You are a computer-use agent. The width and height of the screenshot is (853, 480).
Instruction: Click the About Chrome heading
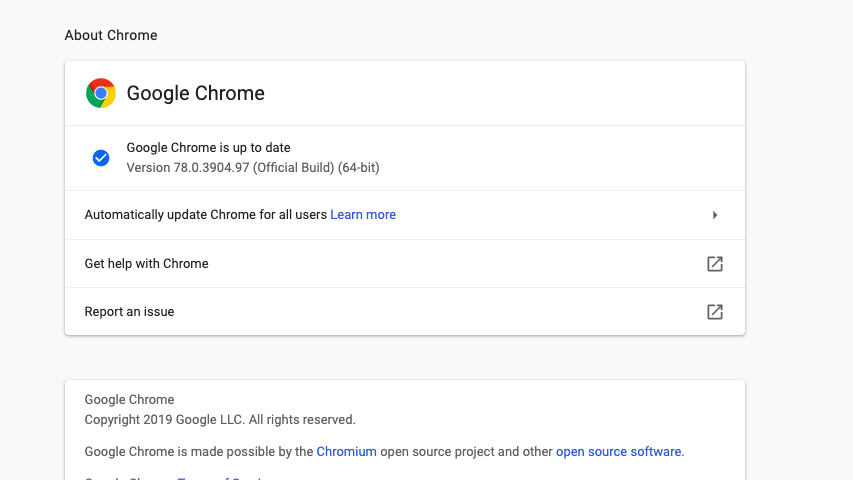(111, 35)
